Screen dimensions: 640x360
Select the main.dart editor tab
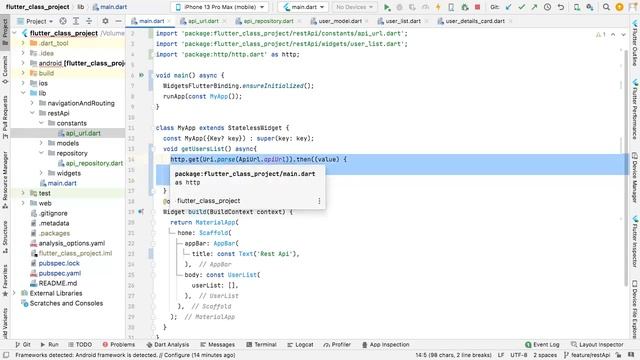[151, 21]
